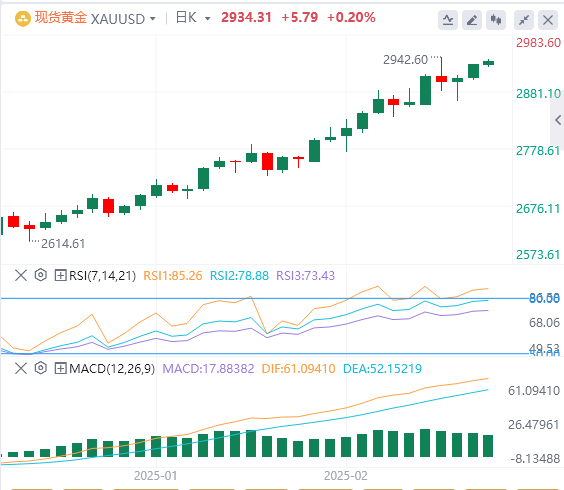
Task: Remove the RSI indicator panel
Action: coord(21,276)
